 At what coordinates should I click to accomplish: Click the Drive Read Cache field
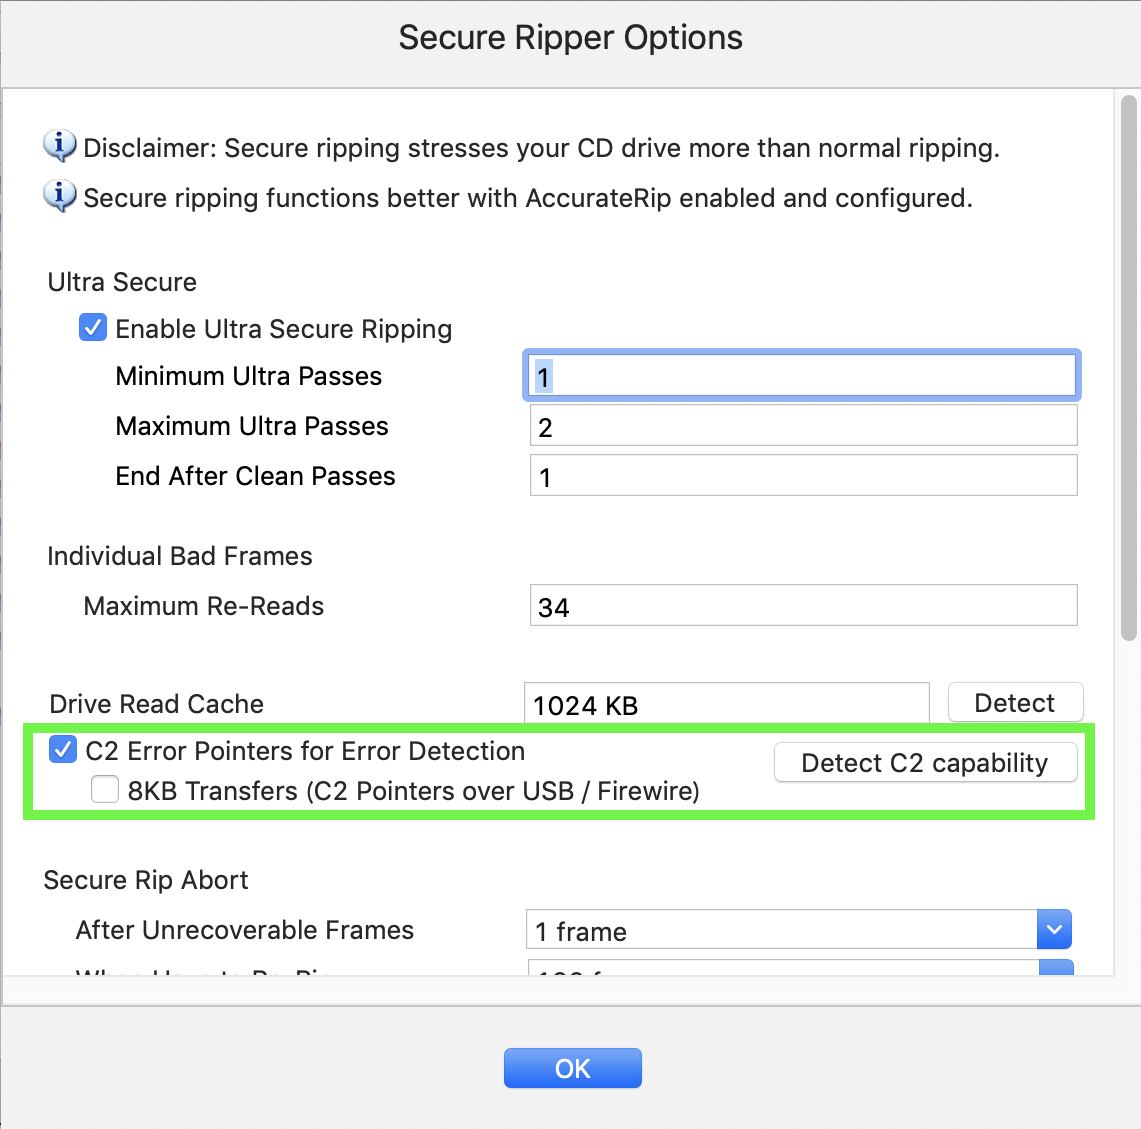[727, 703]
